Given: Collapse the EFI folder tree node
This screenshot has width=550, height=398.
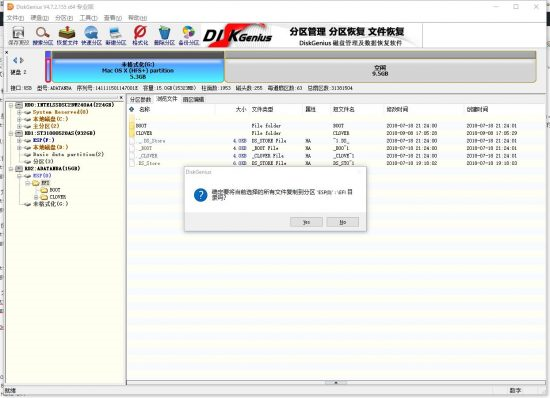Looking at the screenshot, I should [x=28, y=183].
